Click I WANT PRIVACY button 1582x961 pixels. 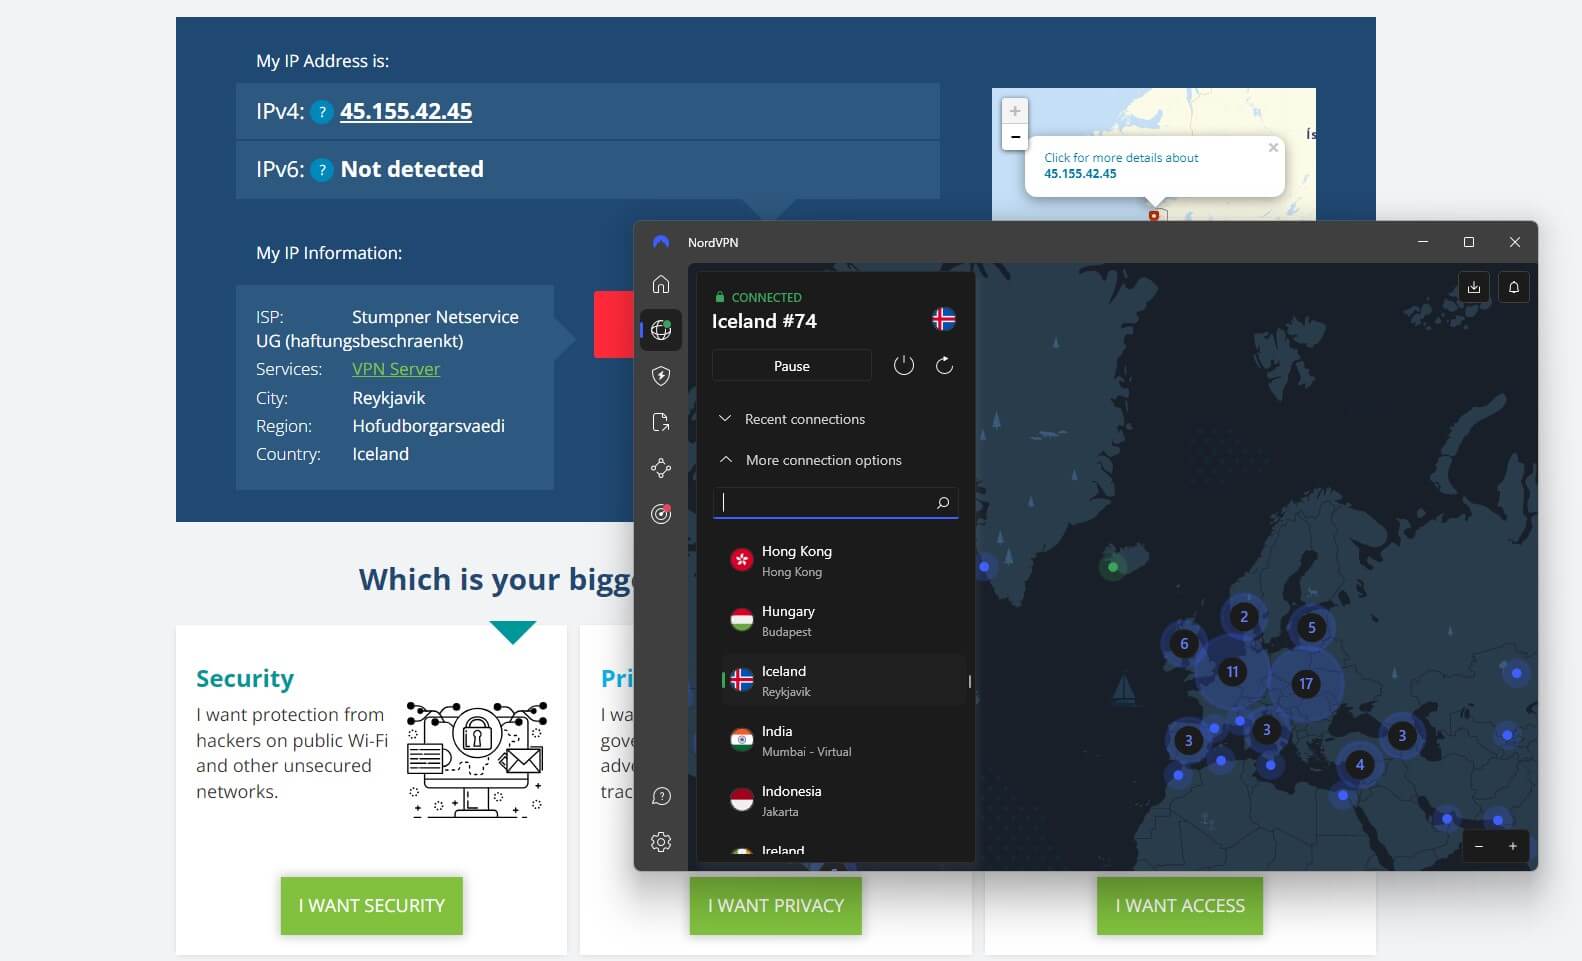pos(776,906)
